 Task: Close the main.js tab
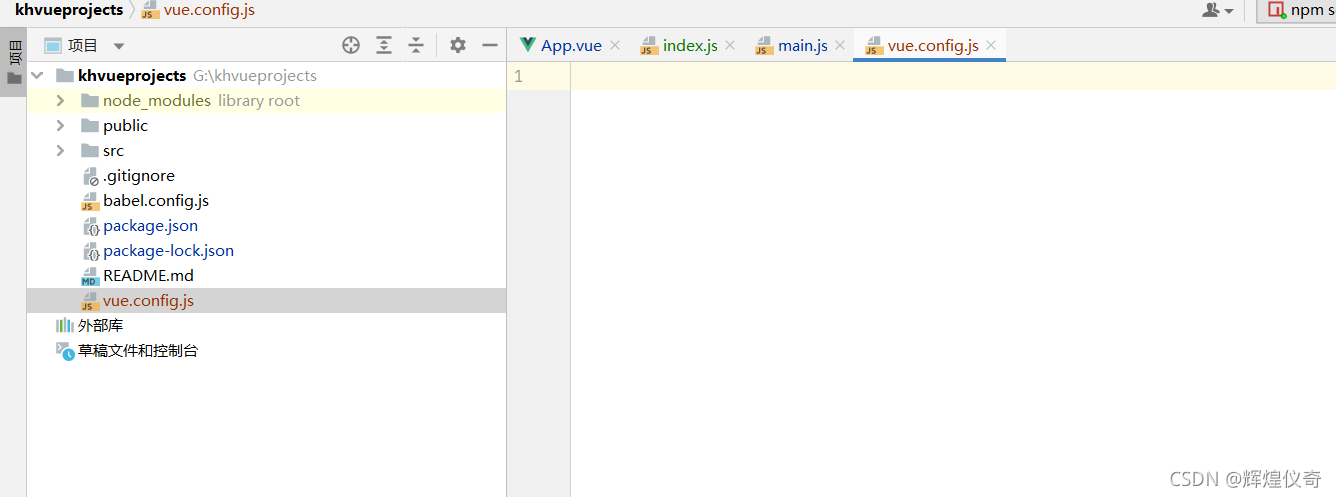pyautogui.click(x=840, y=45)
